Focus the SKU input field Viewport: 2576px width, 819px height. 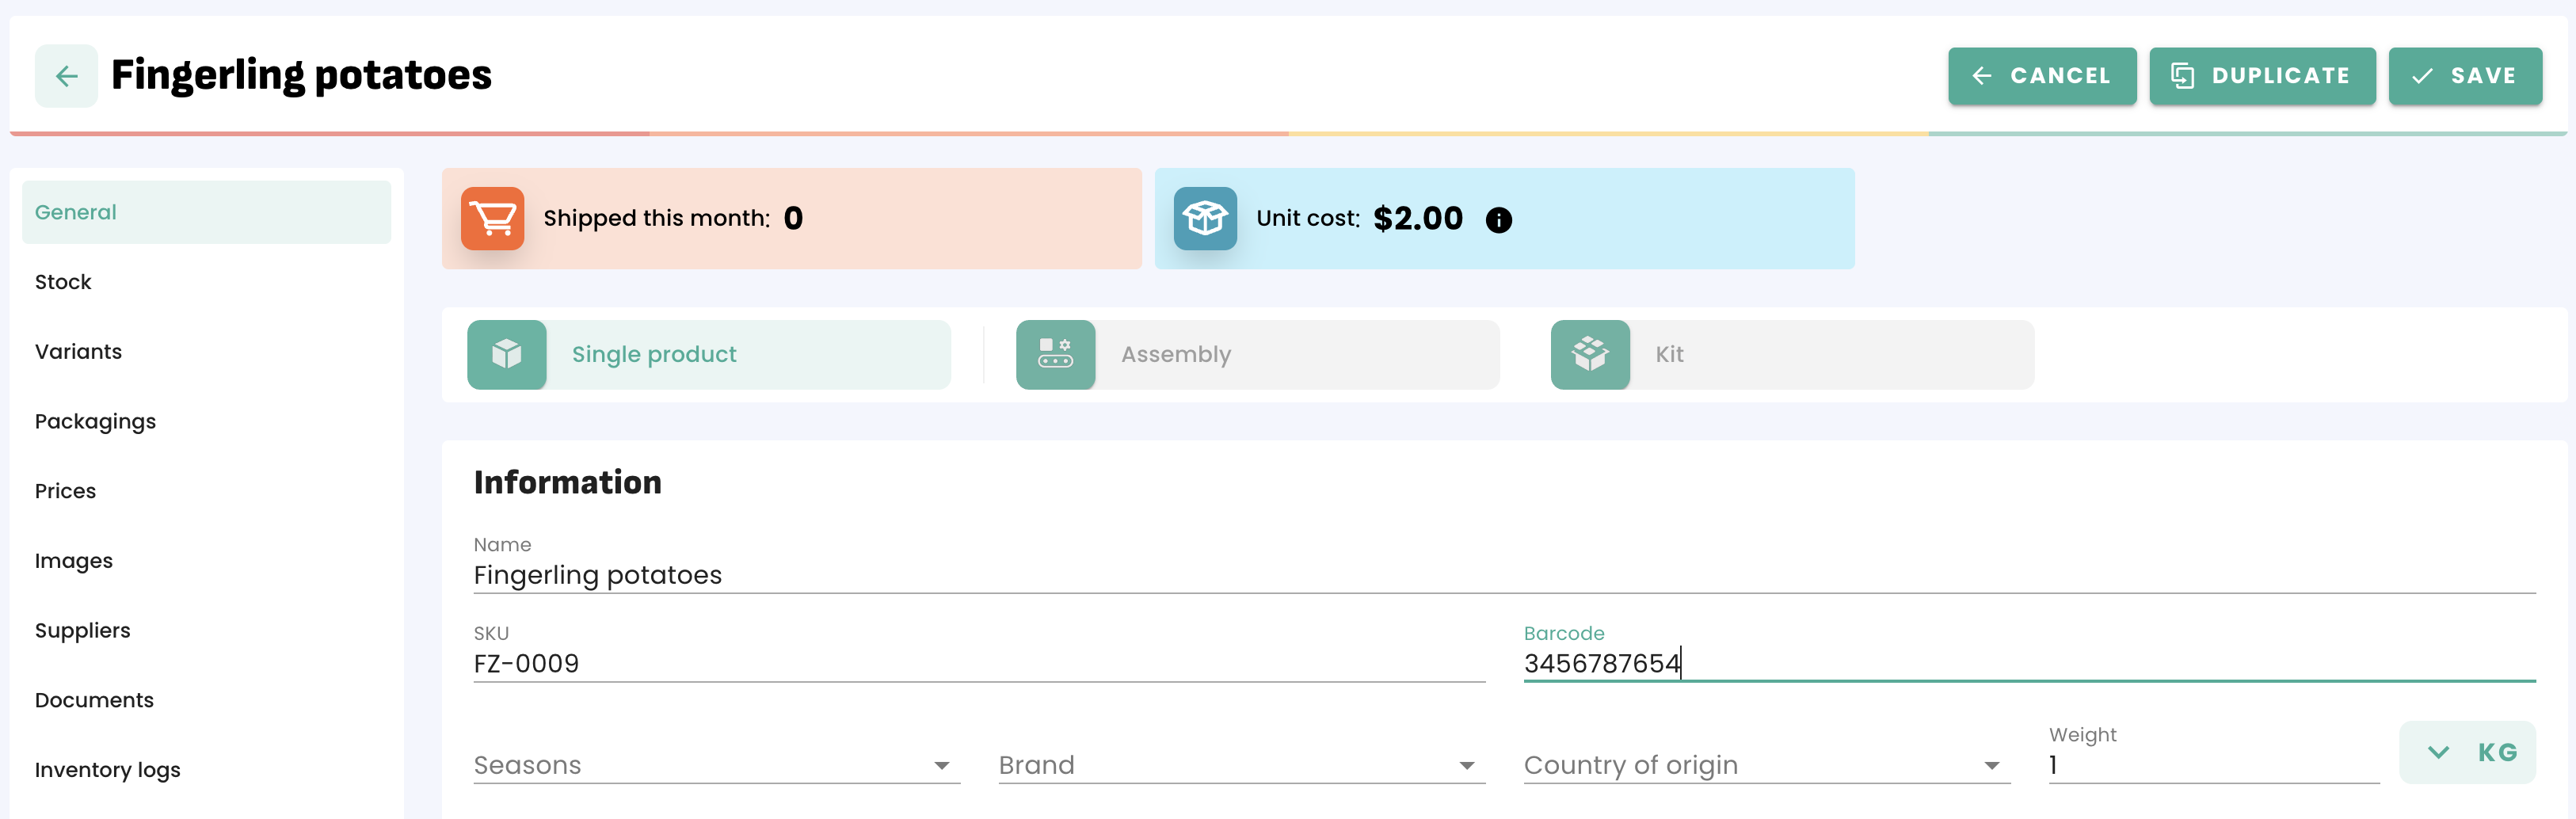[x=978, y=664]
